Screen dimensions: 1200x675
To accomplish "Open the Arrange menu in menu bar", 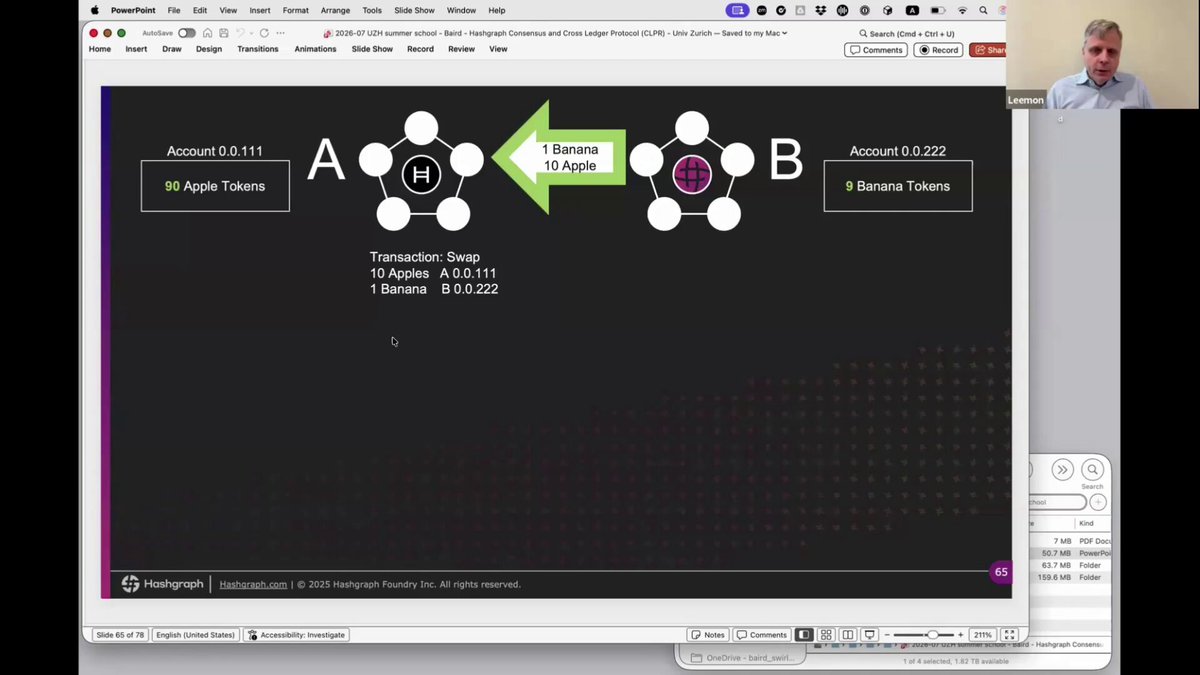I will (x=335, y=10).
